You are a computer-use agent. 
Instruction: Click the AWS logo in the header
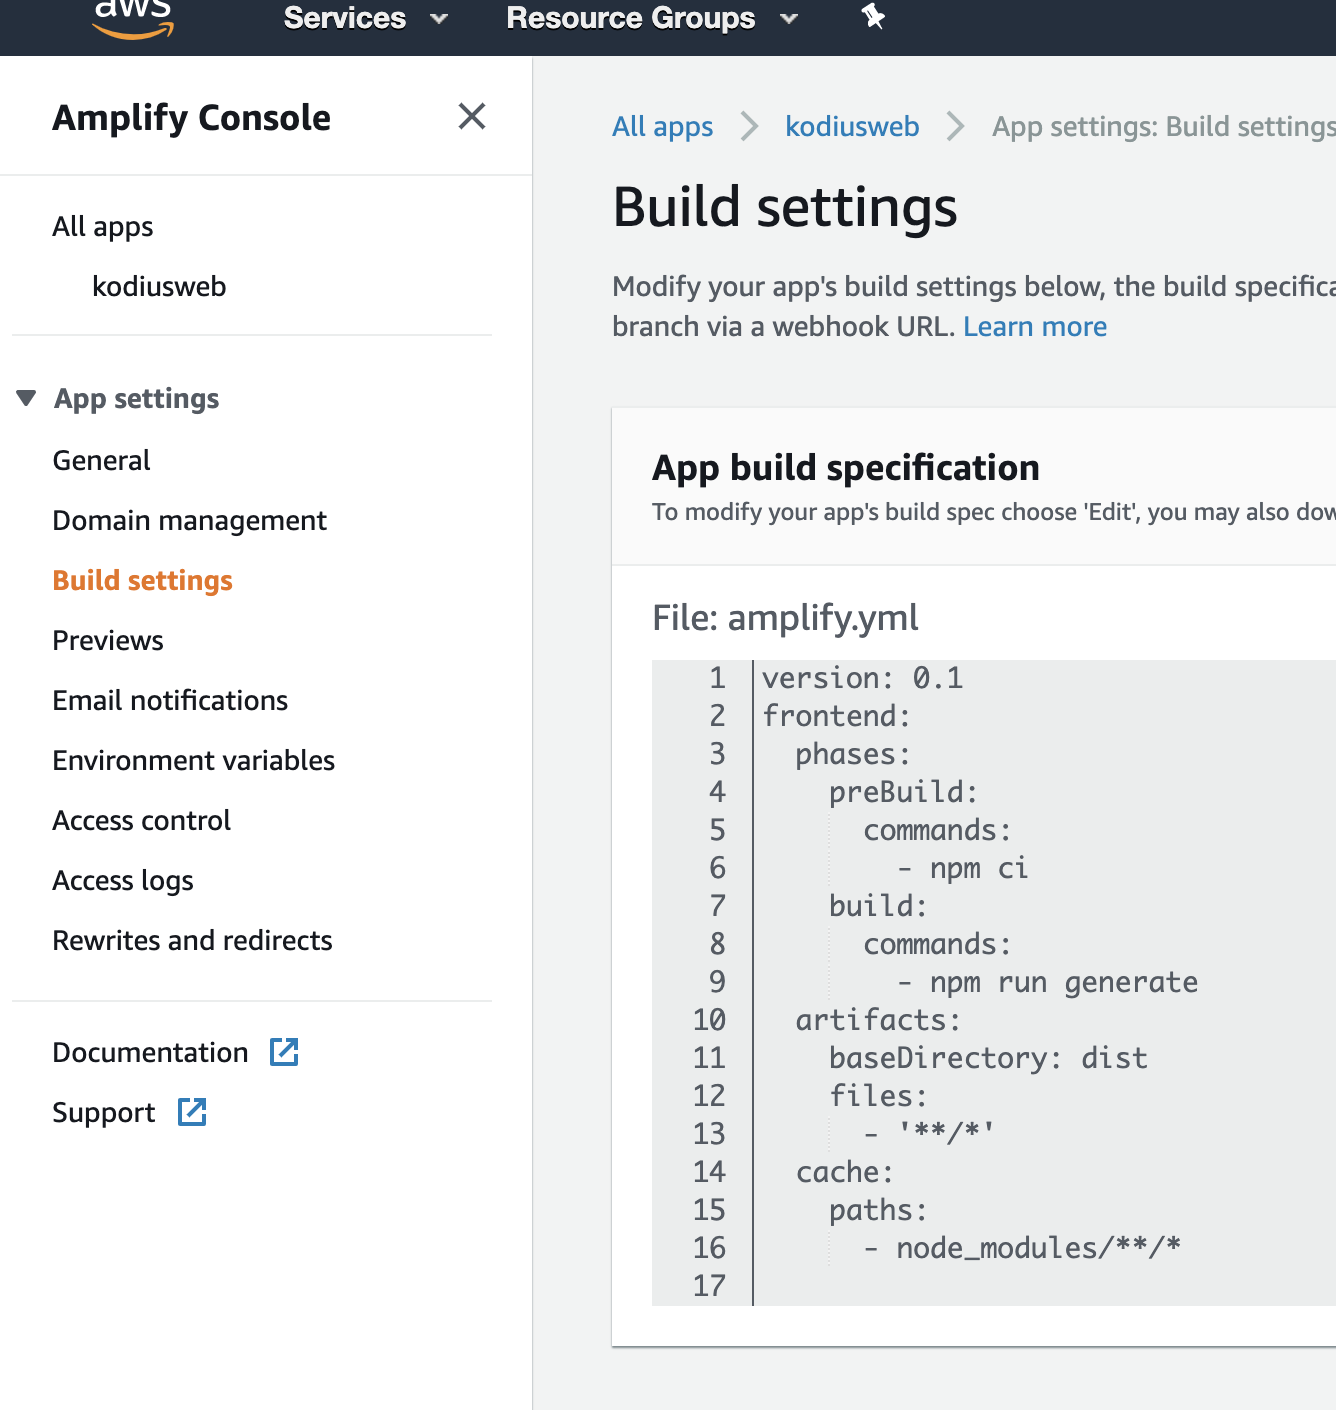(133, 19)
